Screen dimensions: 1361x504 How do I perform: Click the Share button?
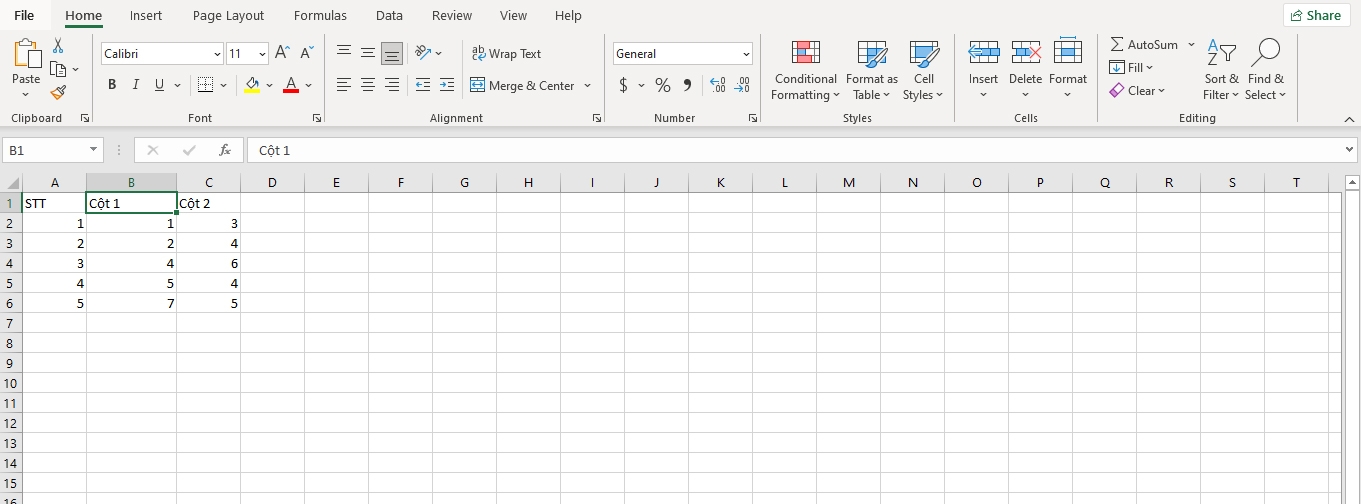click(x=1316, y=15)
